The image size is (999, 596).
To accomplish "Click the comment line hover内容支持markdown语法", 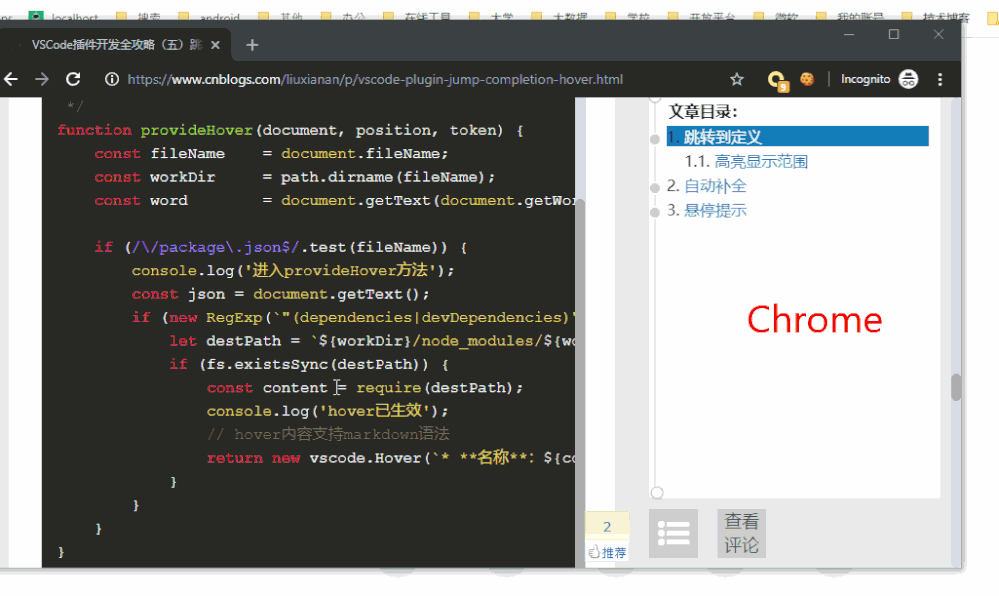I will pyautogui.click(x=328, y=435).
